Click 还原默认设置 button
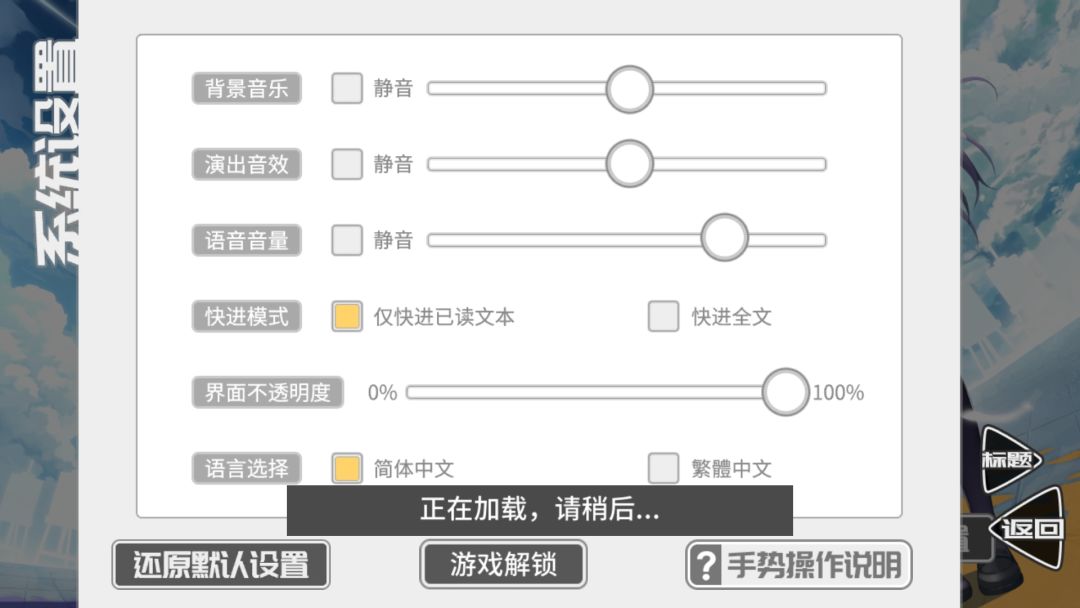Viewport: 1080px width, 608px height. tap(221, 565)
